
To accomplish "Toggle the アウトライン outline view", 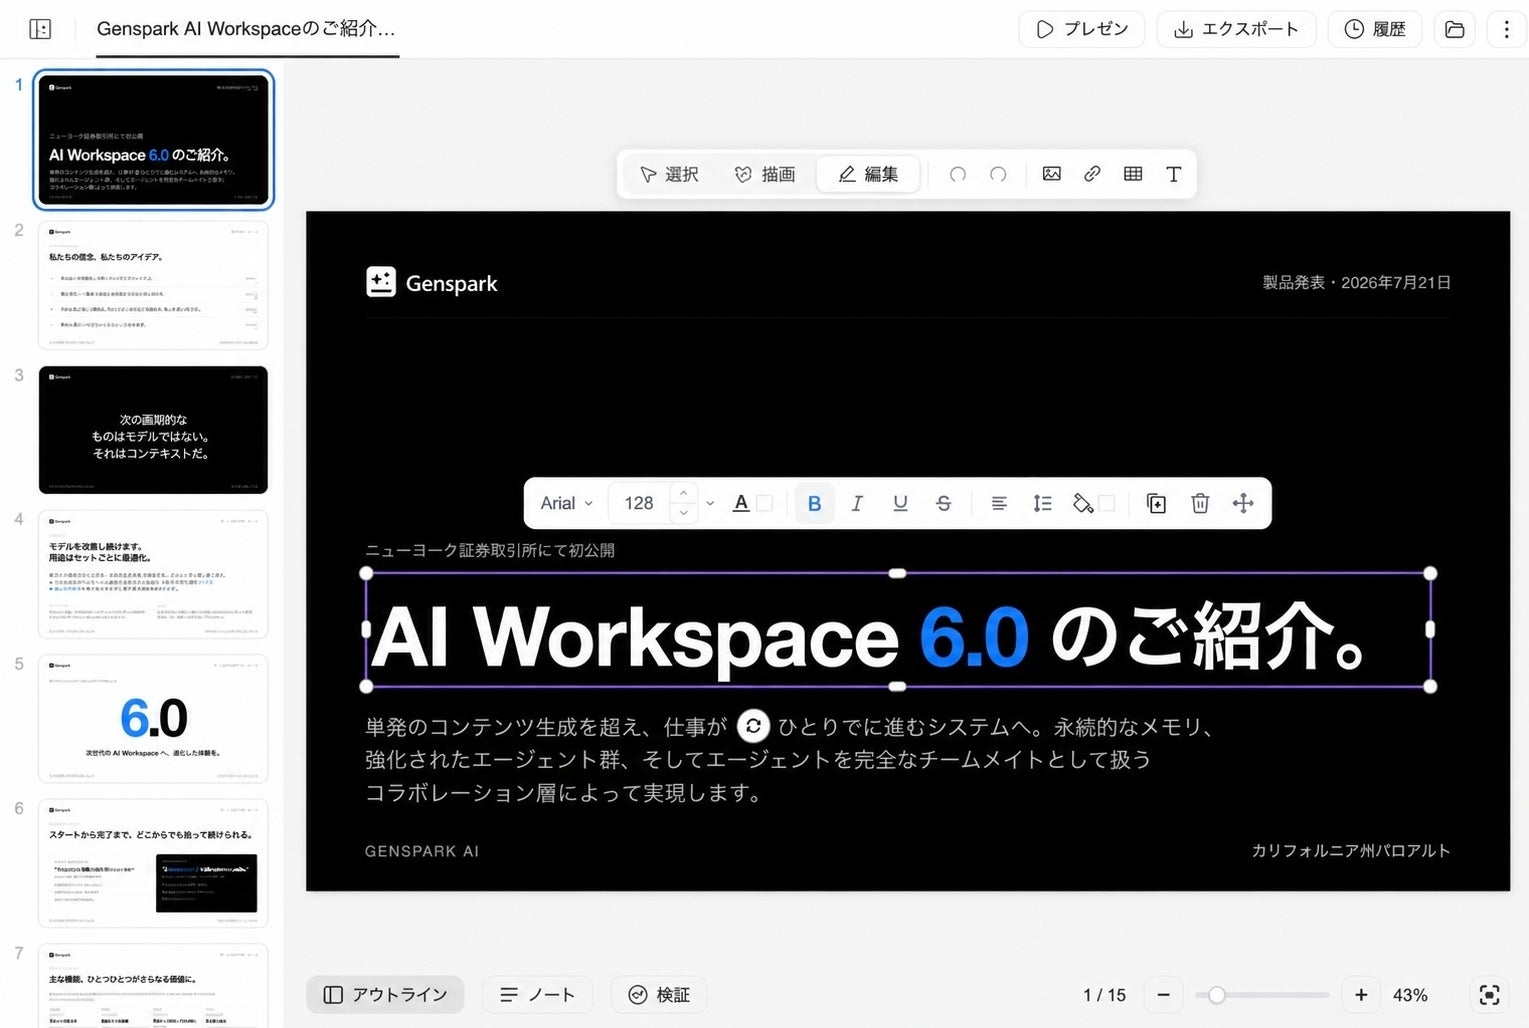I will point(385,995).
